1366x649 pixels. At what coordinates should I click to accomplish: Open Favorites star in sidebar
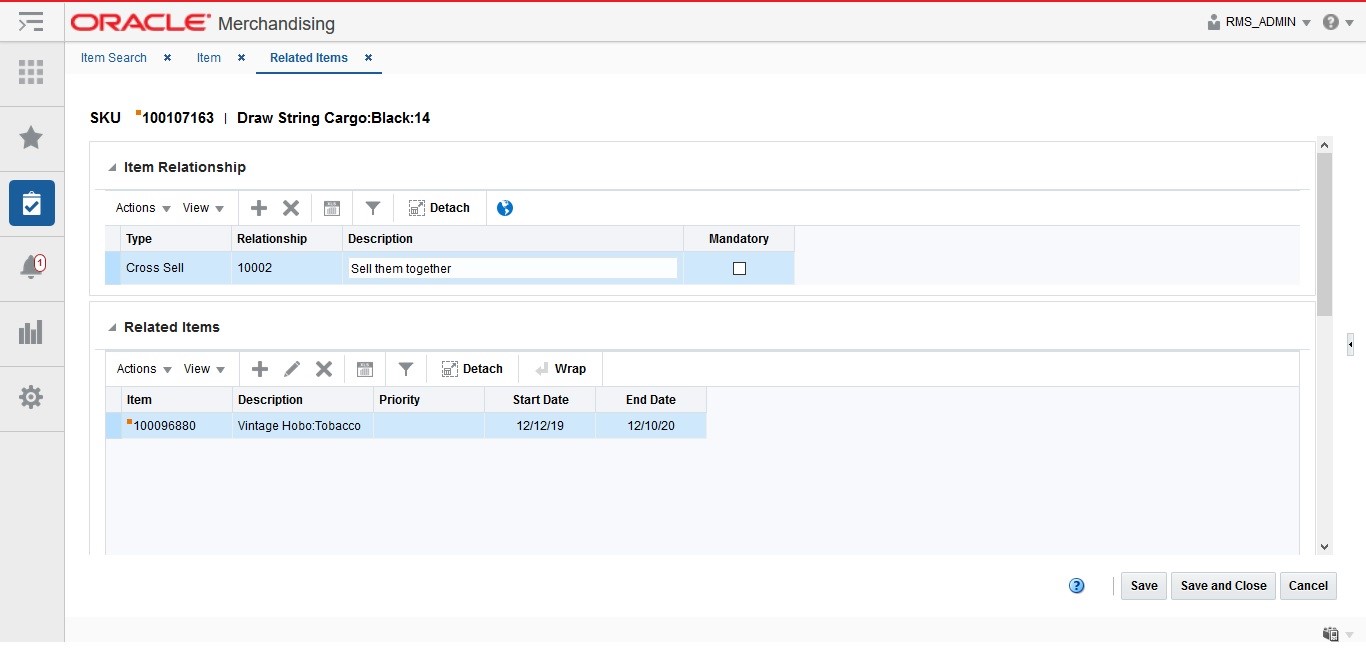click(31, 137)
